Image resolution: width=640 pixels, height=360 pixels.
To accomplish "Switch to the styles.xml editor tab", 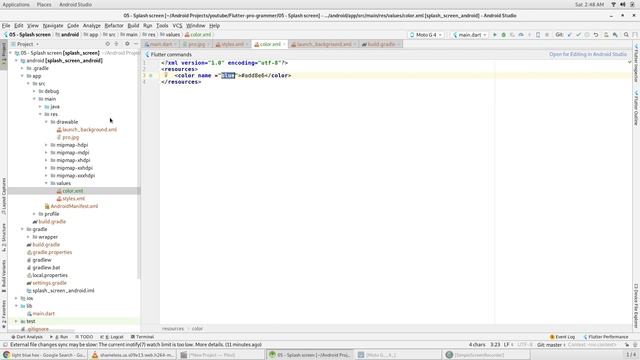I will (x=231, y=44).
